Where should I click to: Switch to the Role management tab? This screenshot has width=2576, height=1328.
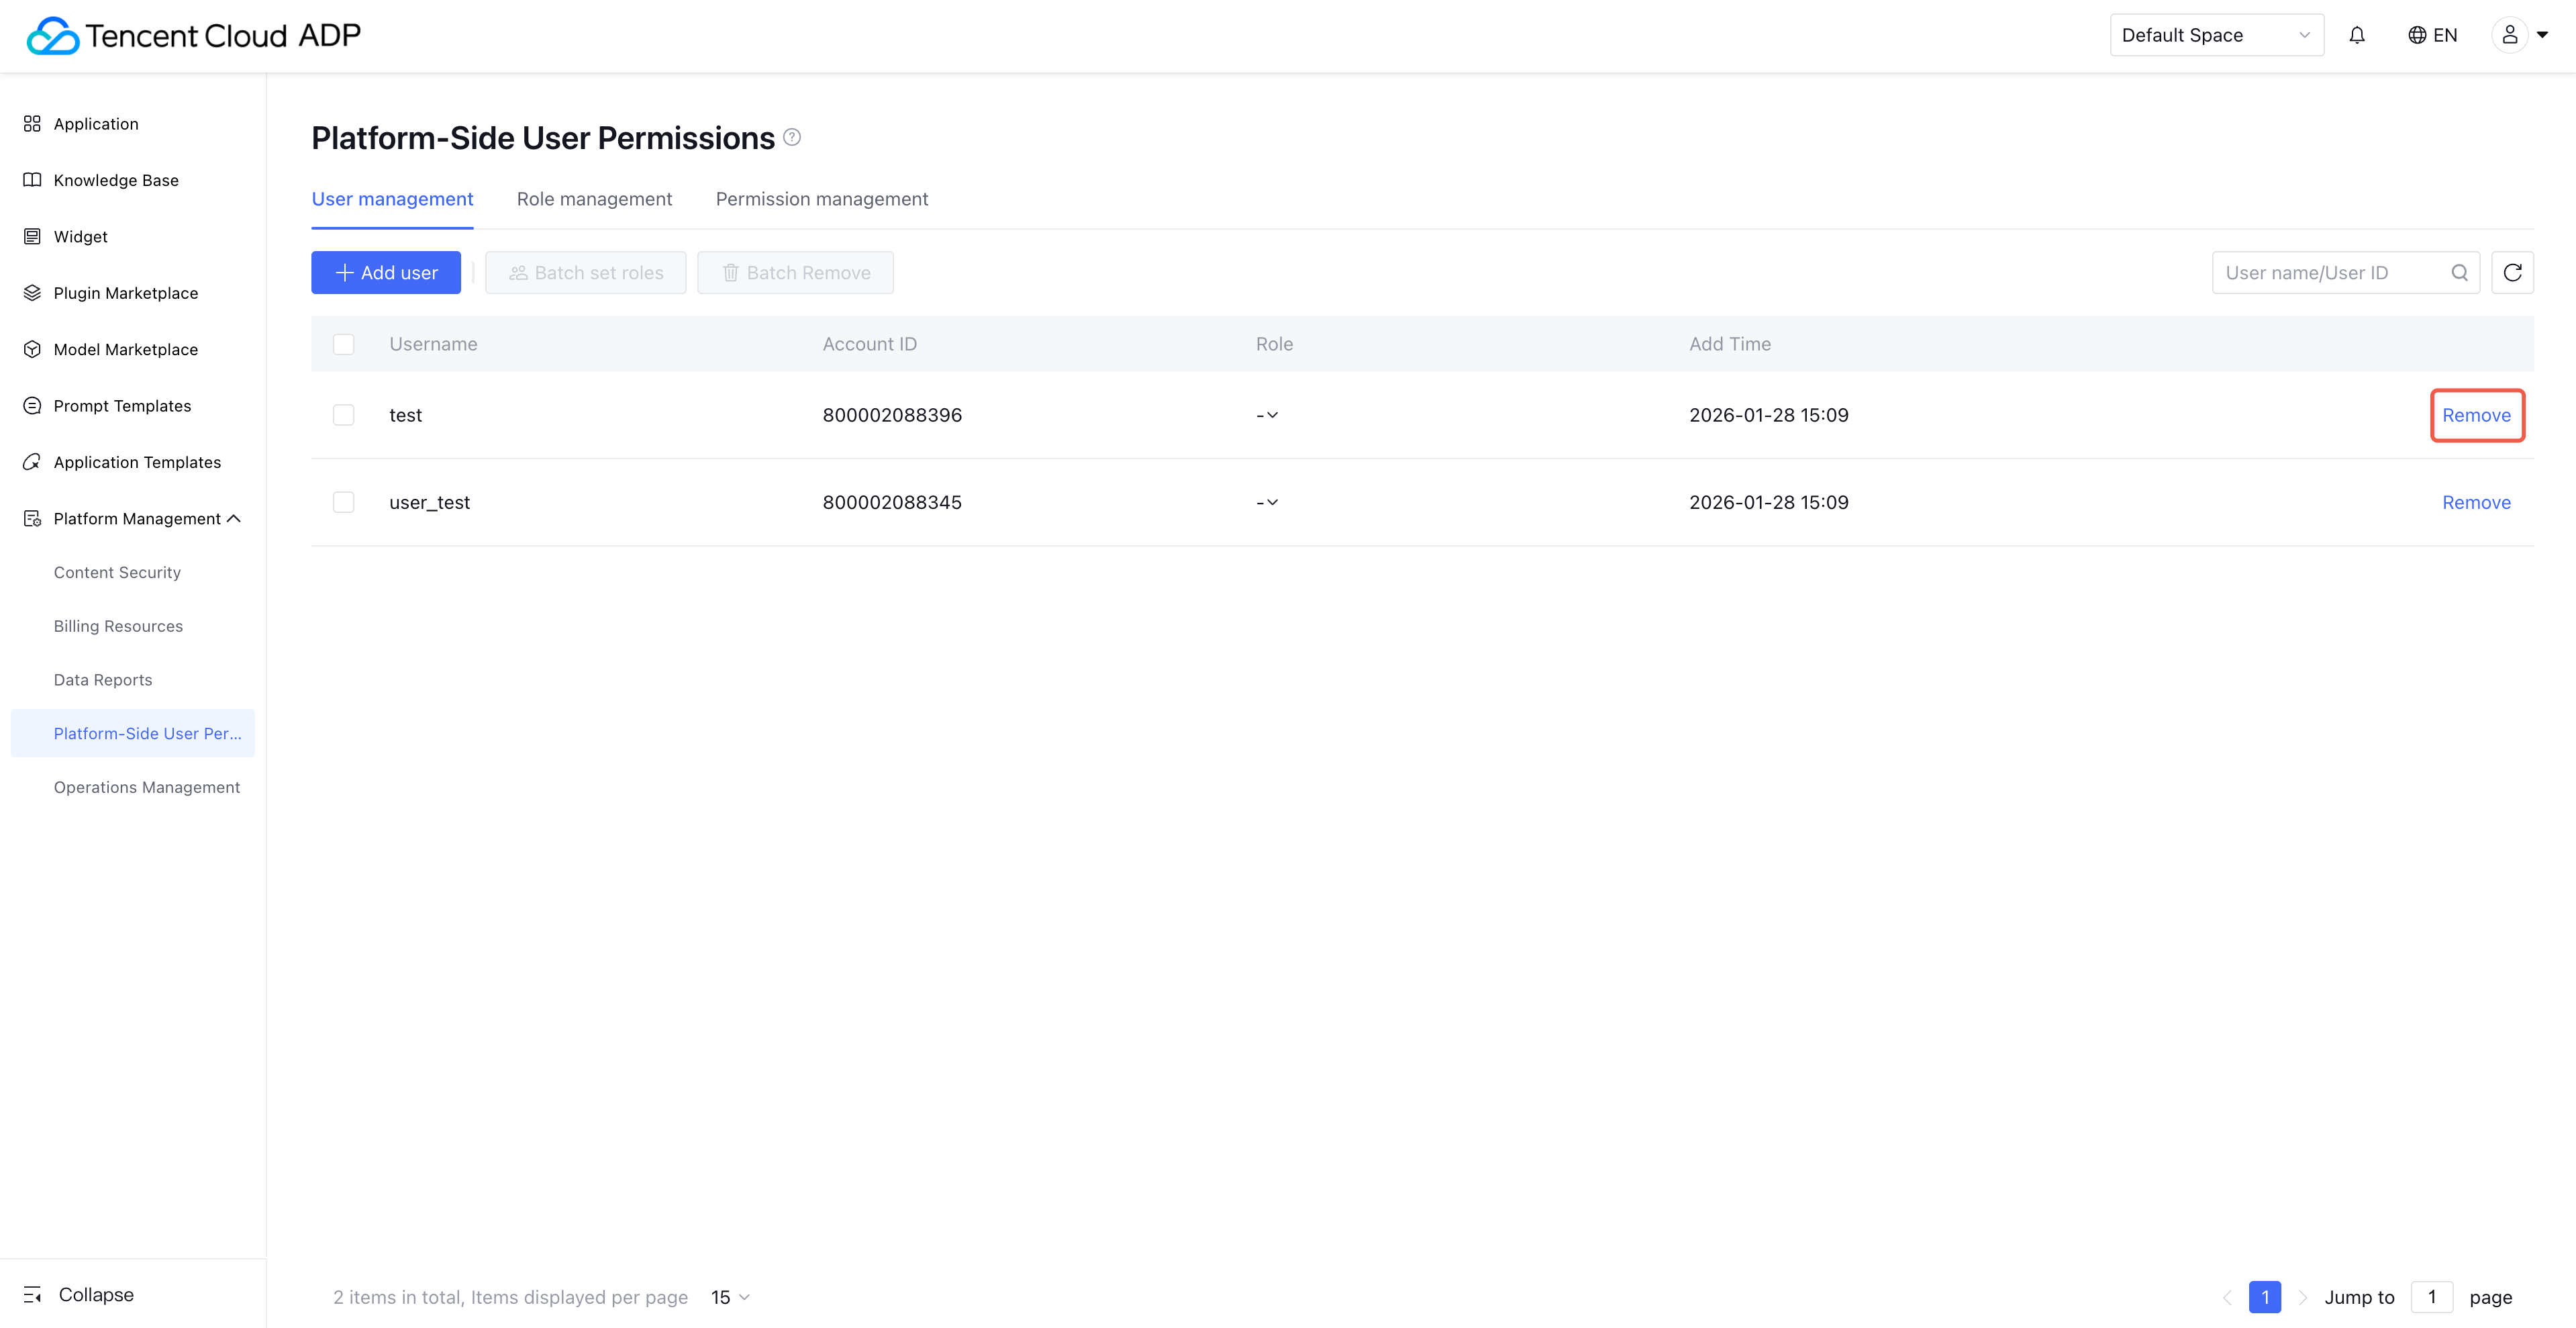tap(594, 199)
